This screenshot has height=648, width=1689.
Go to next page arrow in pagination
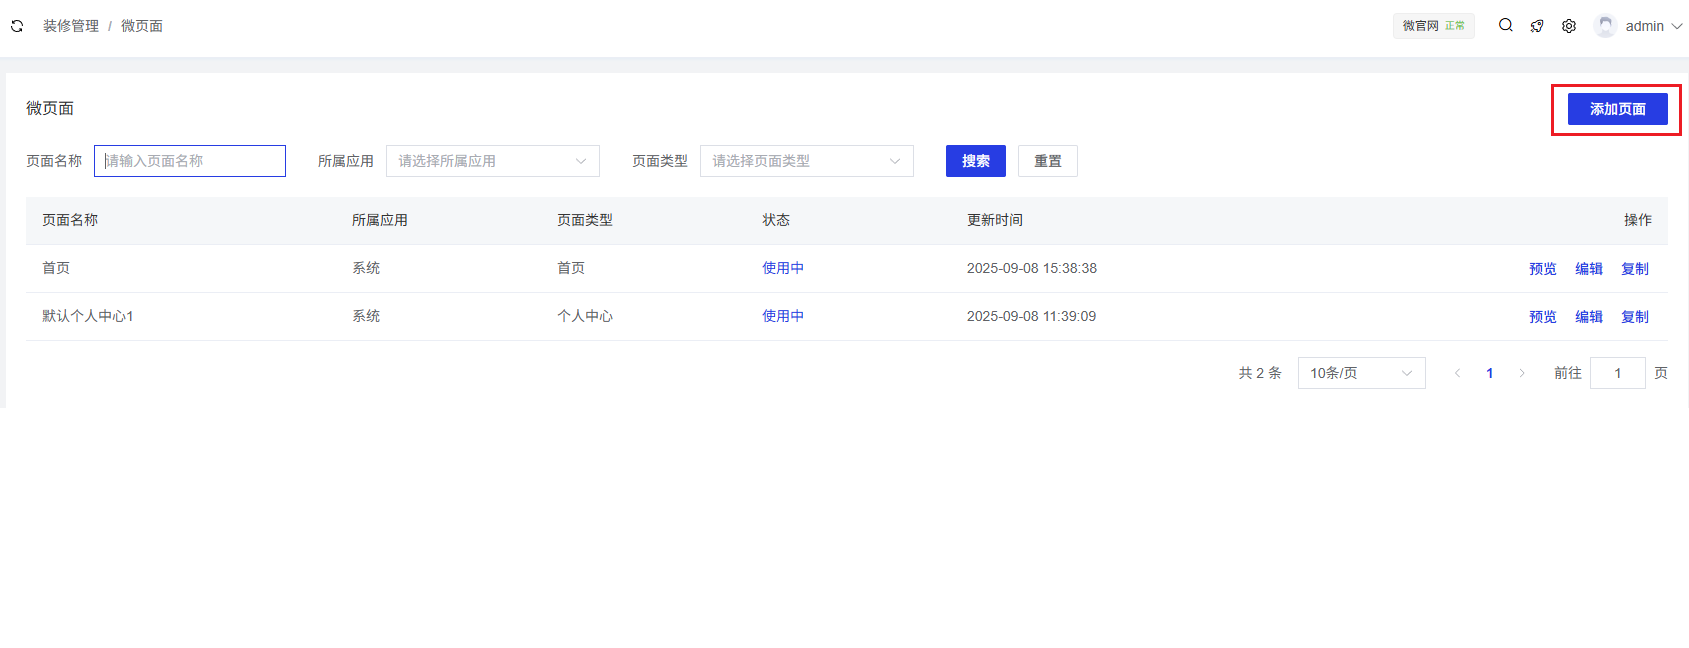tap(1522, 373)
